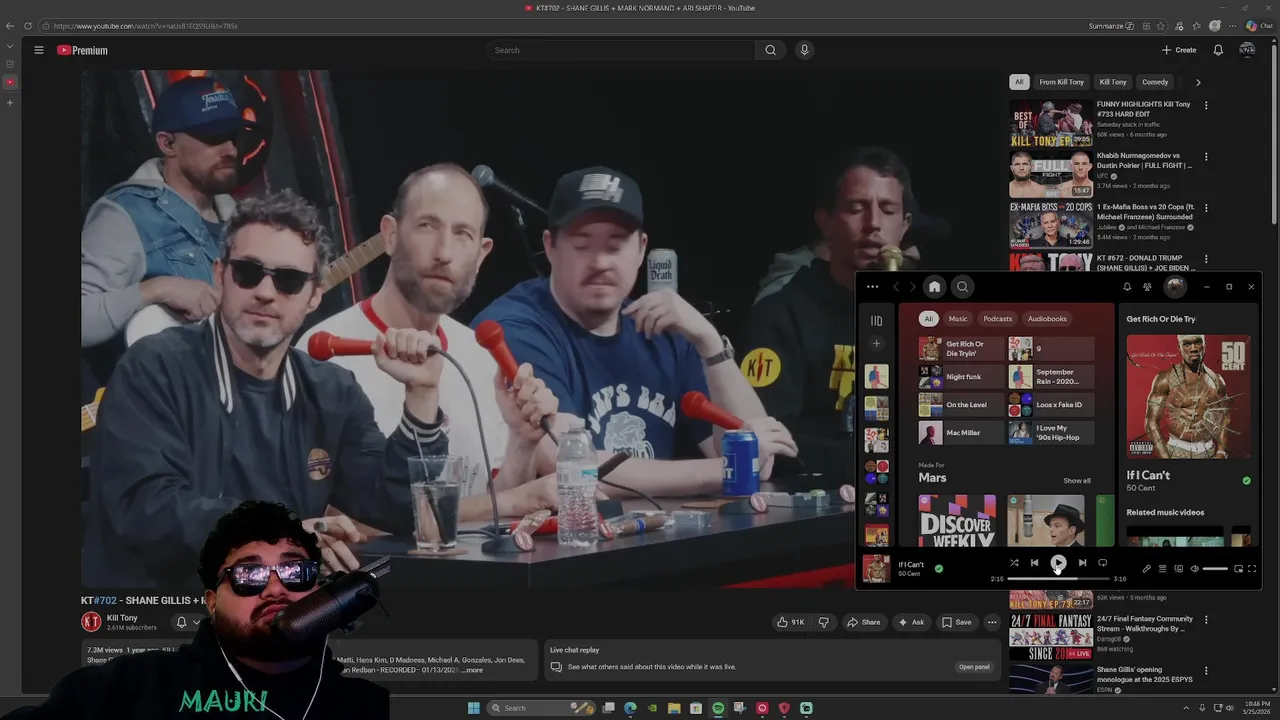Image resolution: width=1280 pixels, height=720 pixels.
Task: Open Khabib vs Dustin Poirier full fight thumbnail
Action: pyautogui.click(x=1051, y=174)
